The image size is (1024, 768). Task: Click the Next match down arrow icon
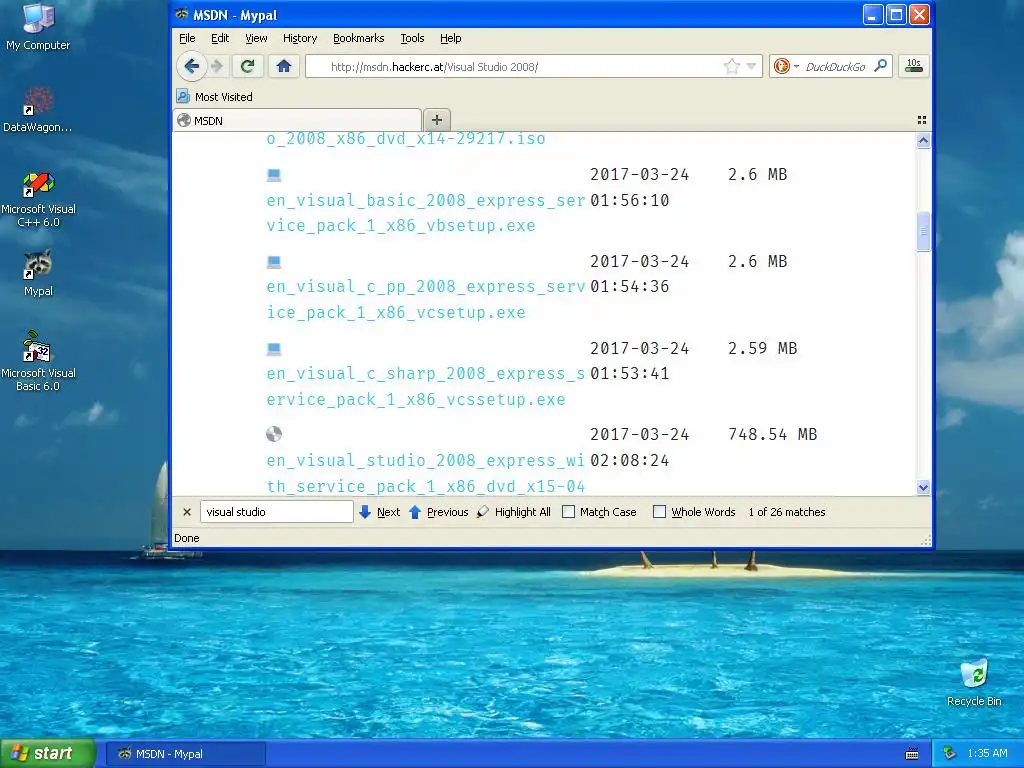tap(365, 512)
